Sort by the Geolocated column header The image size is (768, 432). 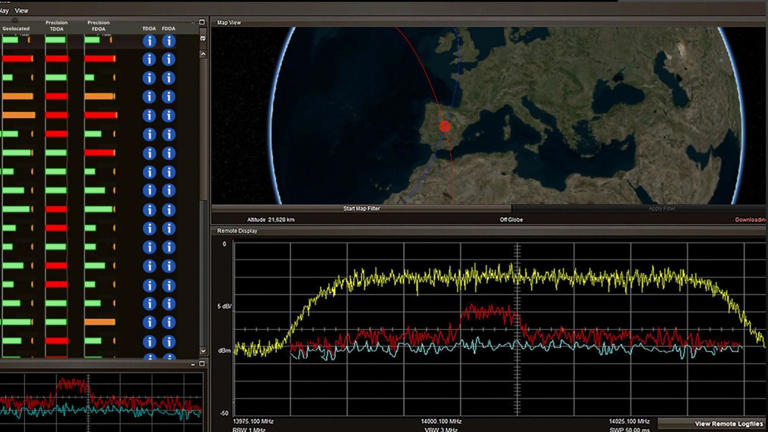tap(15, 29)
